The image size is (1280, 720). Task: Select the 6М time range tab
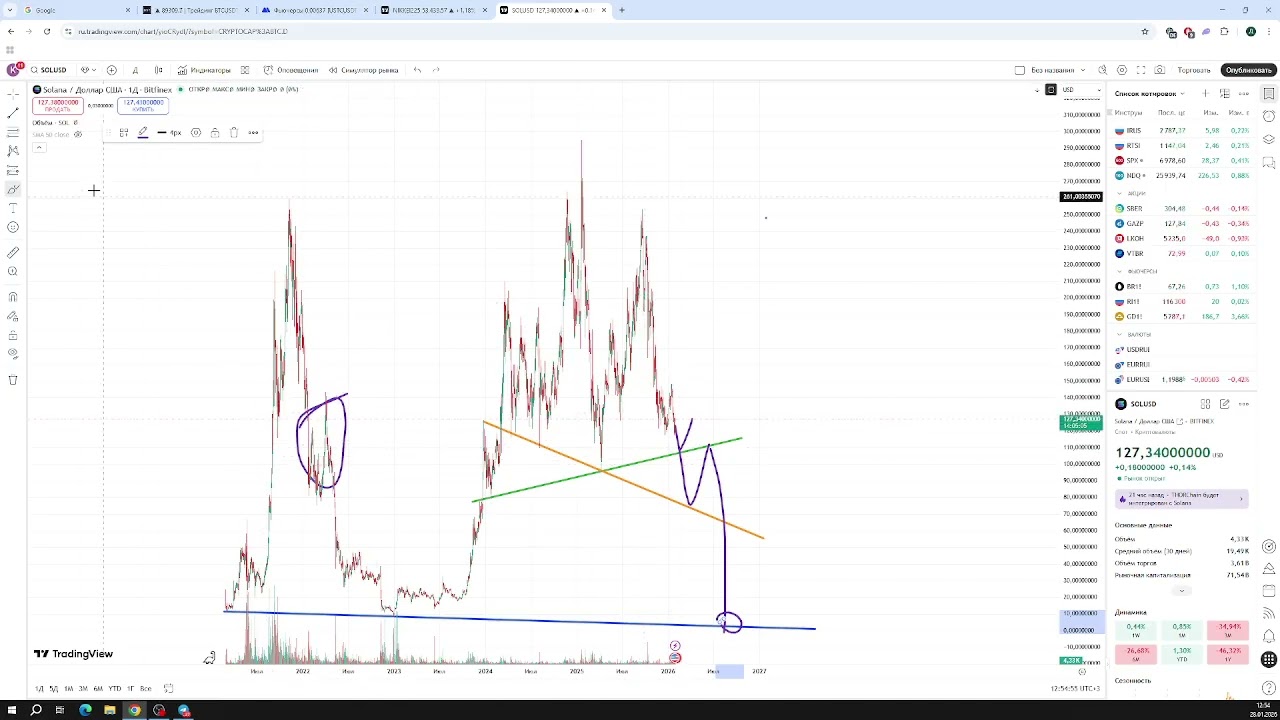pos(98,689)
